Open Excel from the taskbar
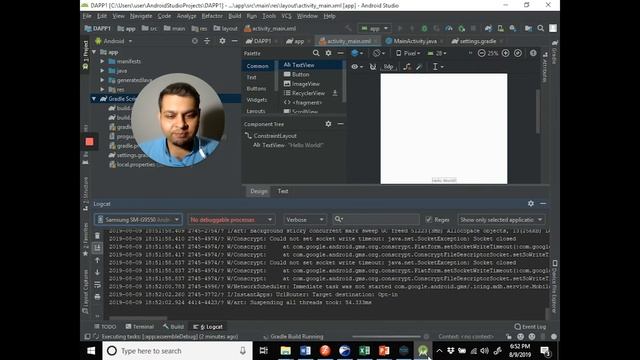Image resolution: width=640 pixels, height=360 pixels. pyautogui.click(x=364, y=351)
